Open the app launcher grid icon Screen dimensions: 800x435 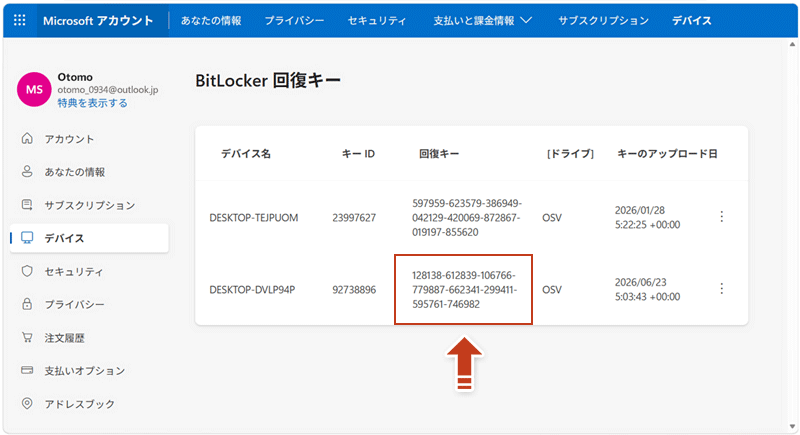pyautogui.click(x=19, y=20)
